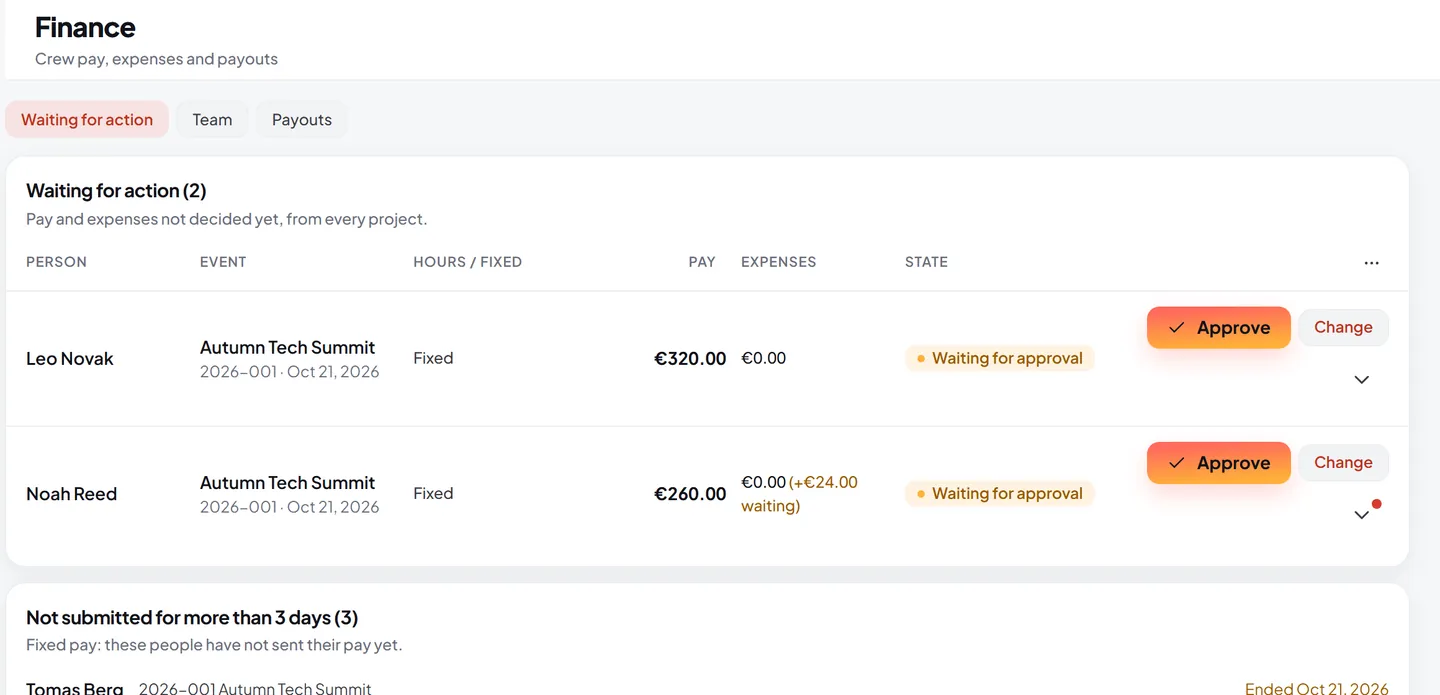Click the HOURS / FIXED column header
This screenshot has width=1440, height=695.
[468, 262]
